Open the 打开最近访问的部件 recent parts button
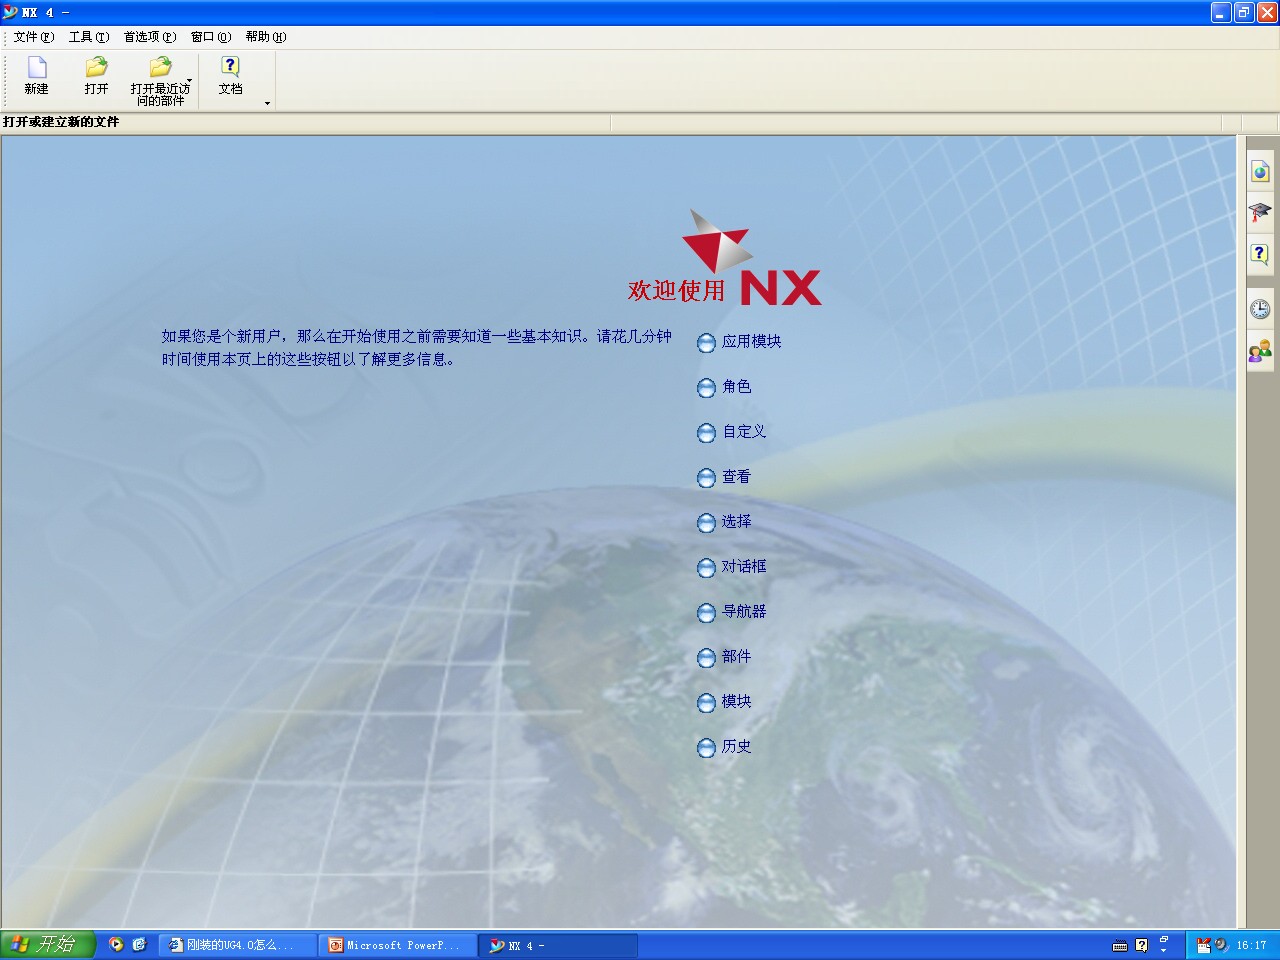The image size is (1280, 960). [x=160, y=80]
